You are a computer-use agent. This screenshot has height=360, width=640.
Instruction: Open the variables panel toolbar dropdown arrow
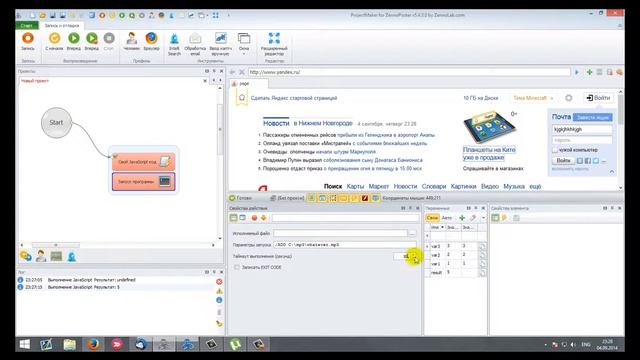point(483,218)
